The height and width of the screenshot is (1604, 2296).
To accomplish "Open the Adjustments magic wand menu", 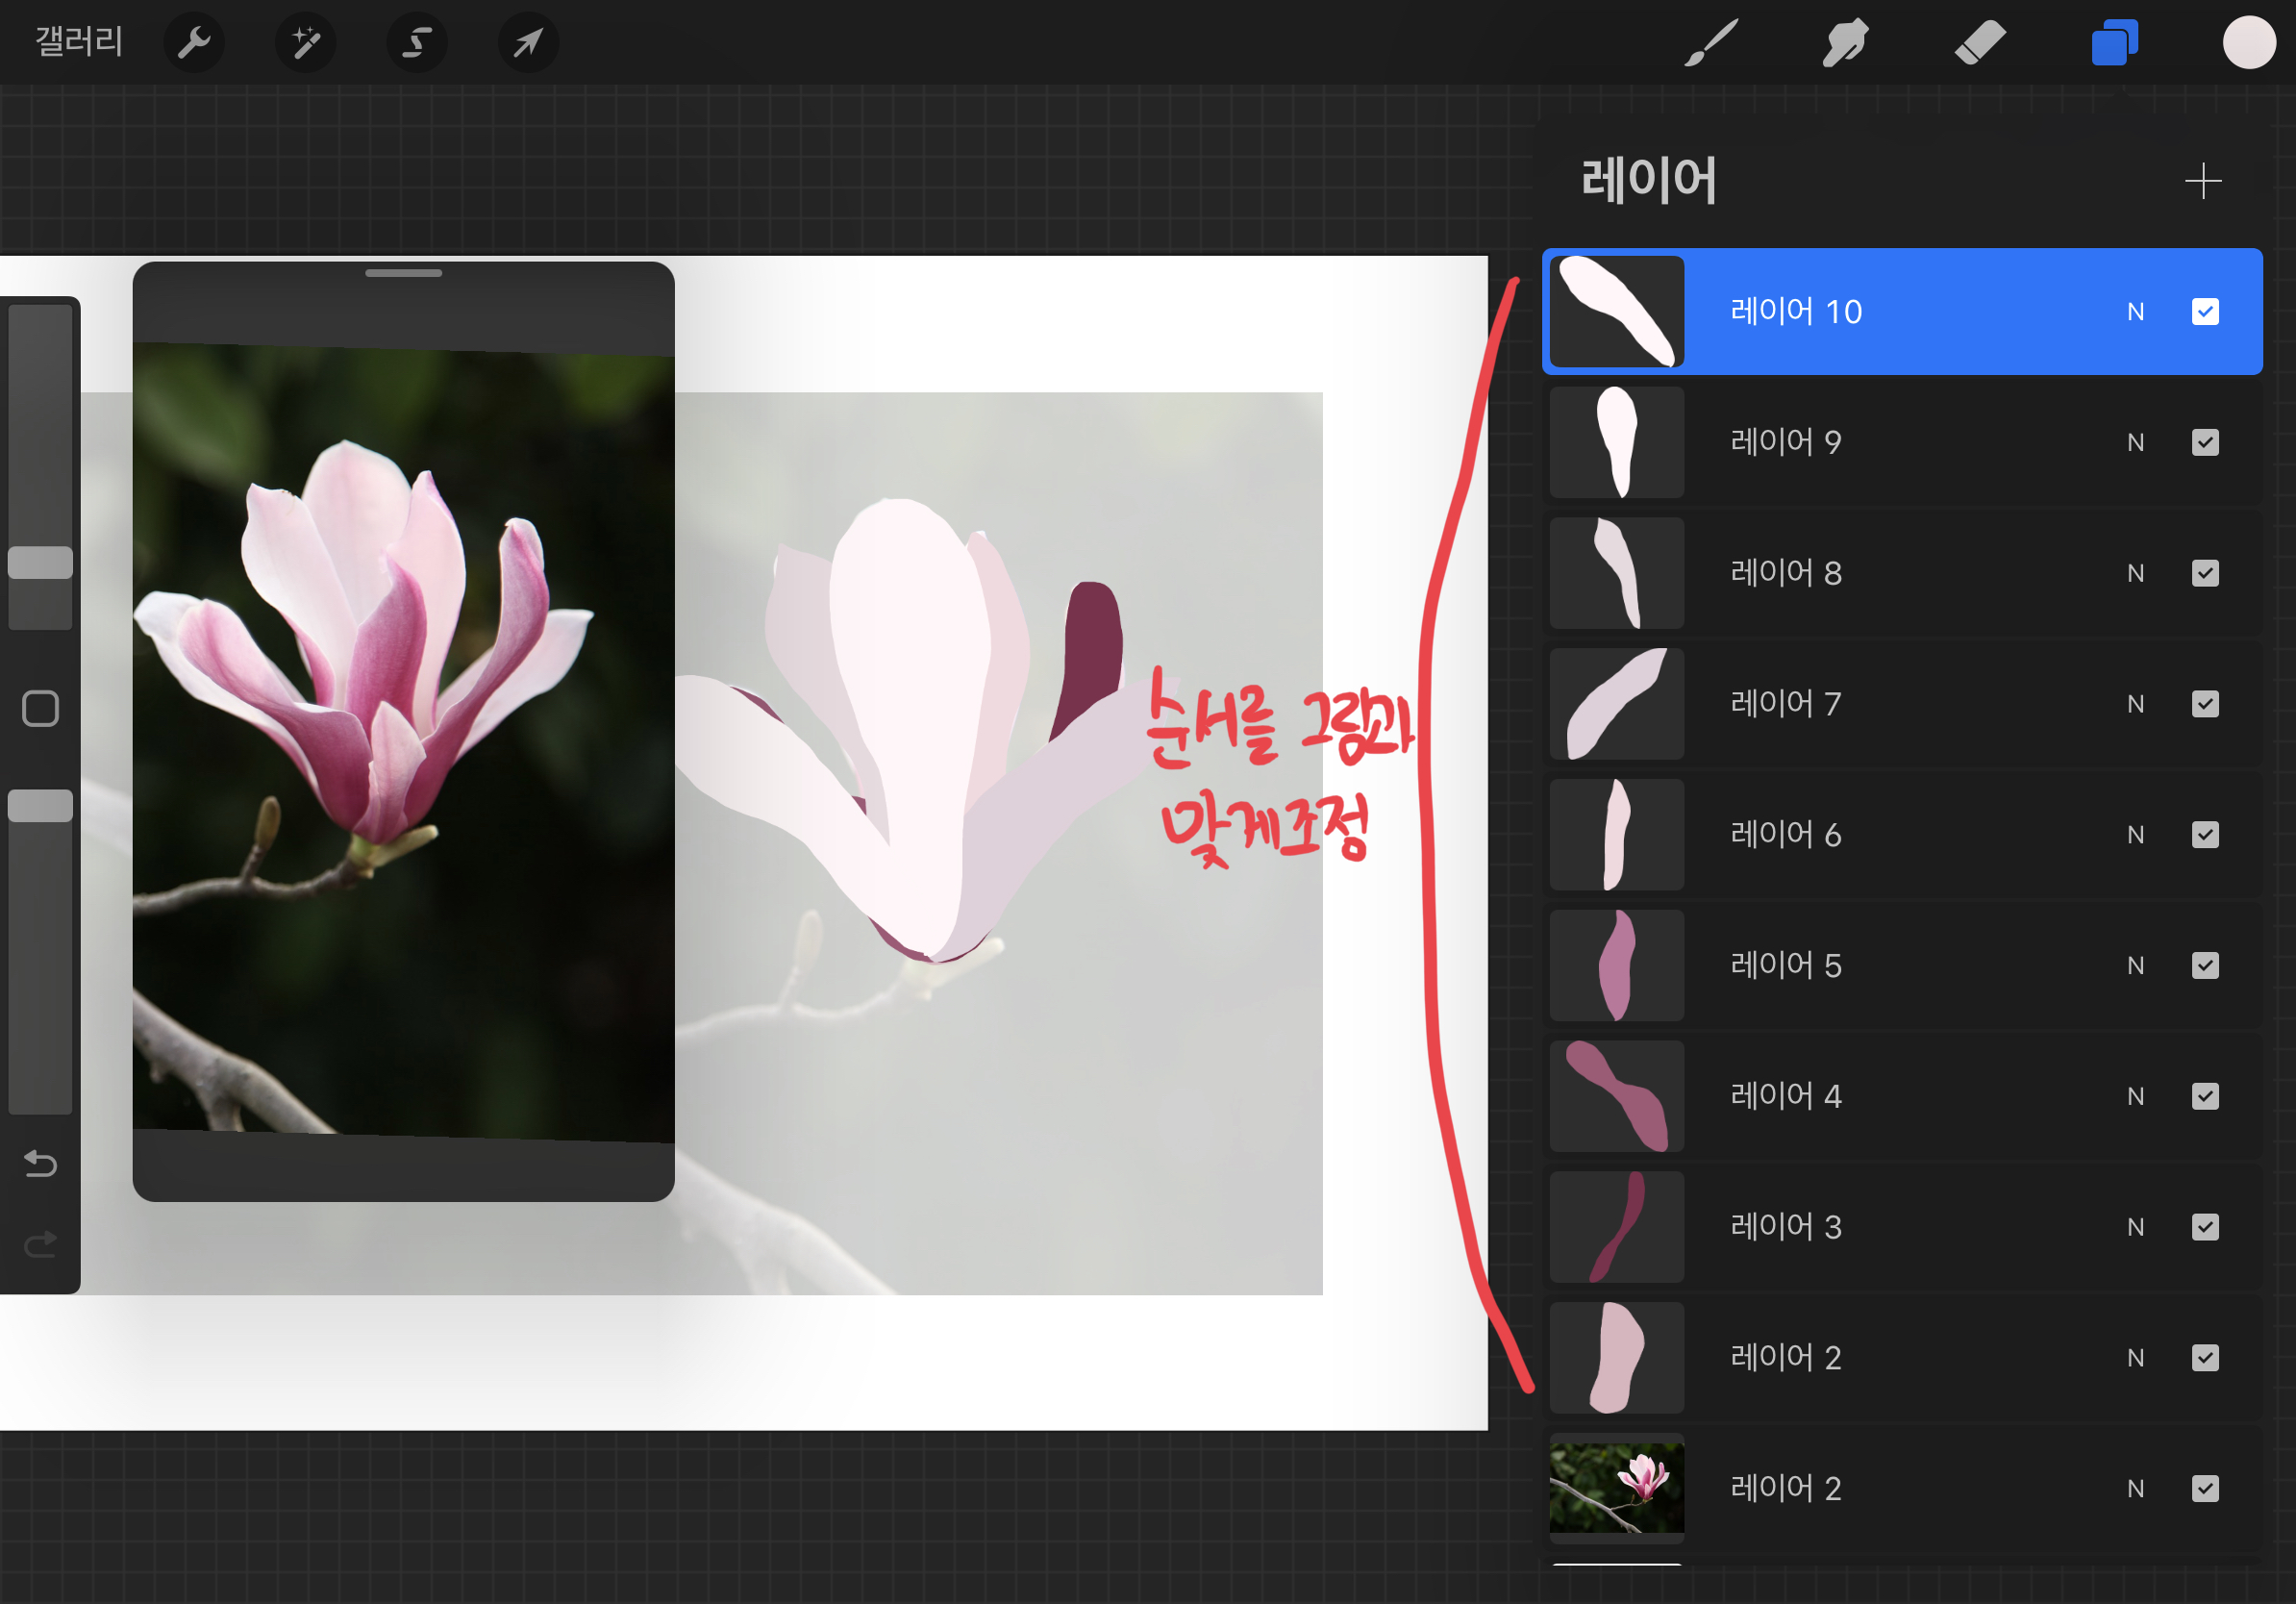I will (306, 43).
